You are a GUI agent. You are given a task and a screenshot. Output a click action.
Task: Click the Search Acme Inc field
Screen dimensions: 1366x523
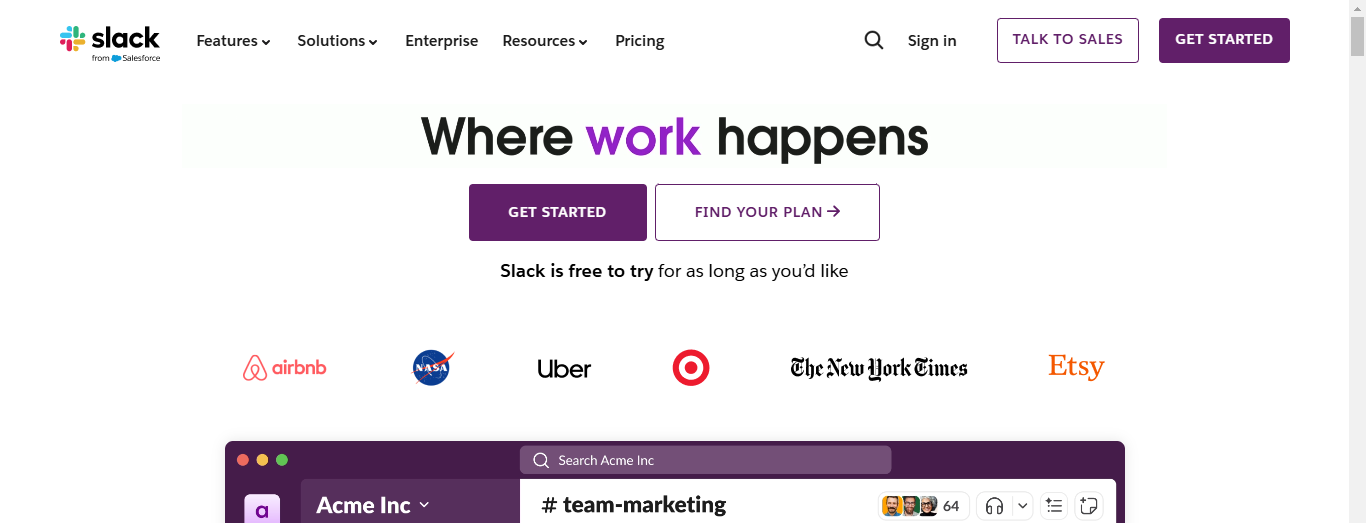pos(705,460)
